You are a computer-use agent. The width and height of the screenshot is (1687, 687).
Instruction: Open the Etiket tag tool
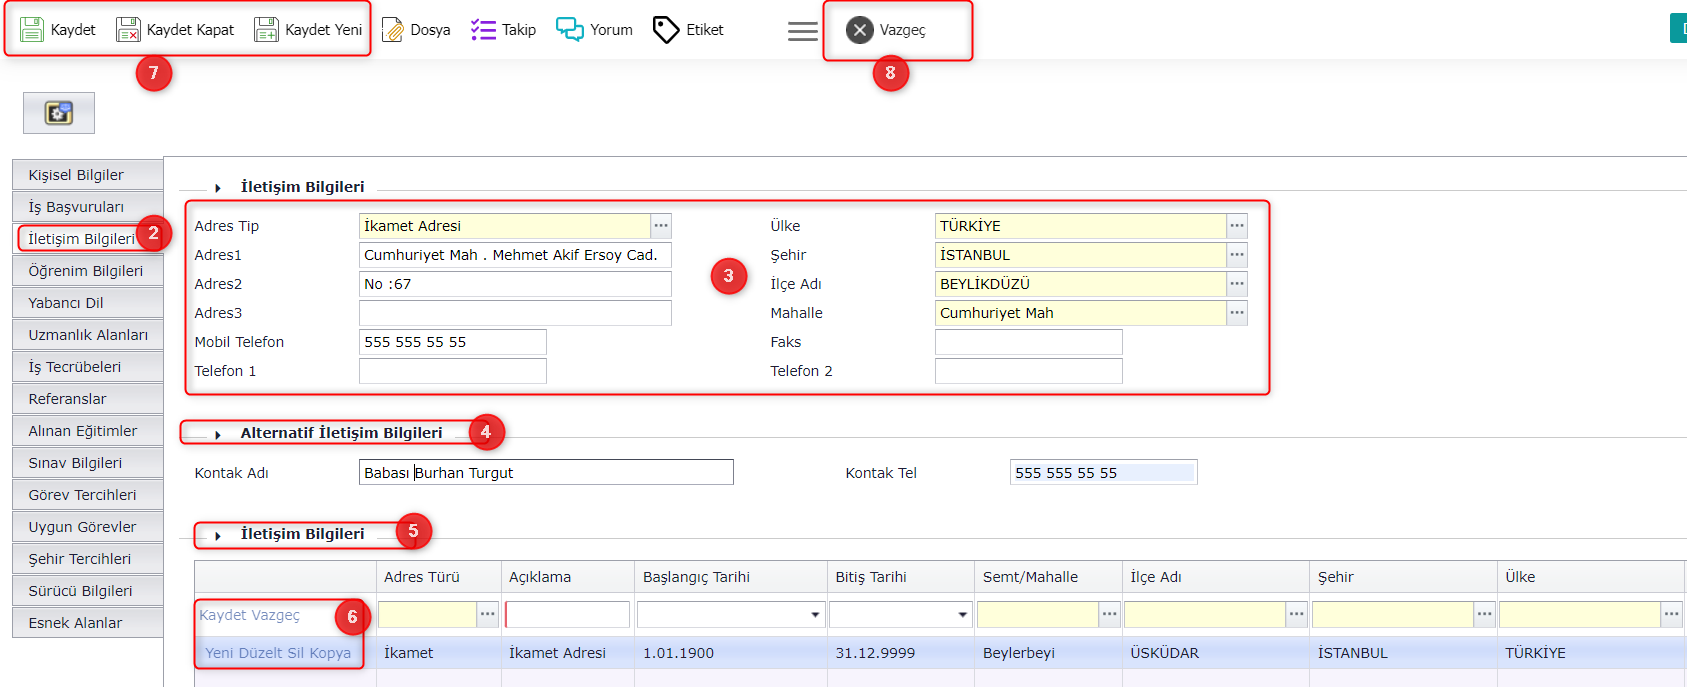688,30
